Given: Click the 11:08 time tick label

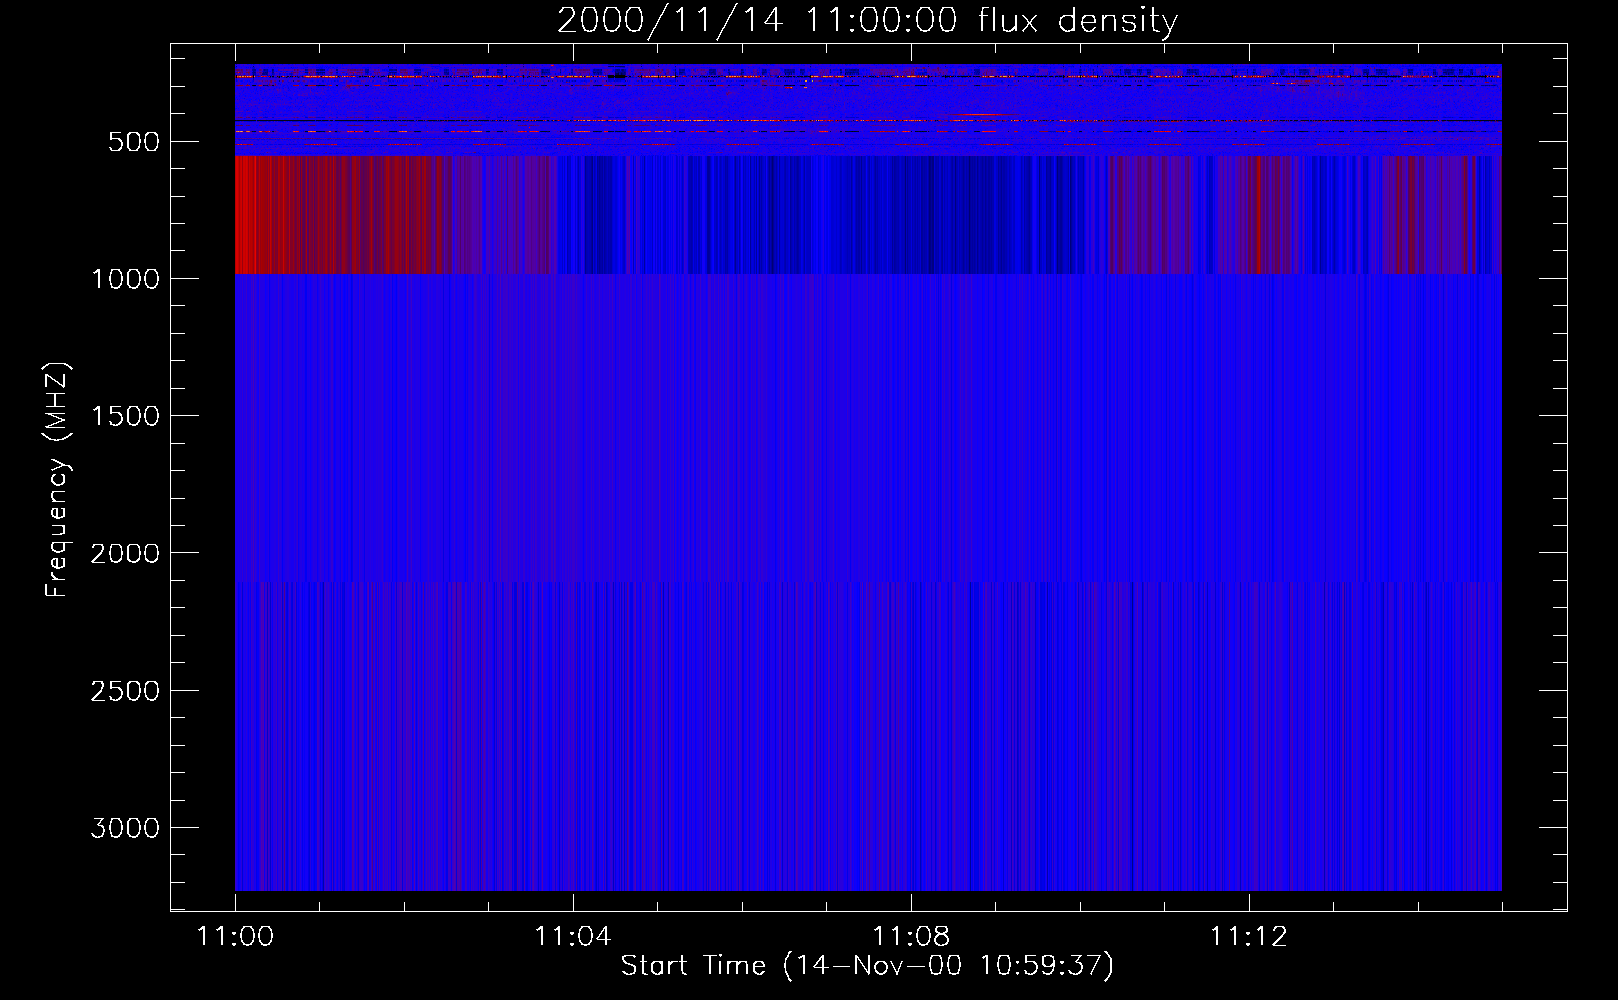Looking at the screenshot, I should [x=911, y=937].
